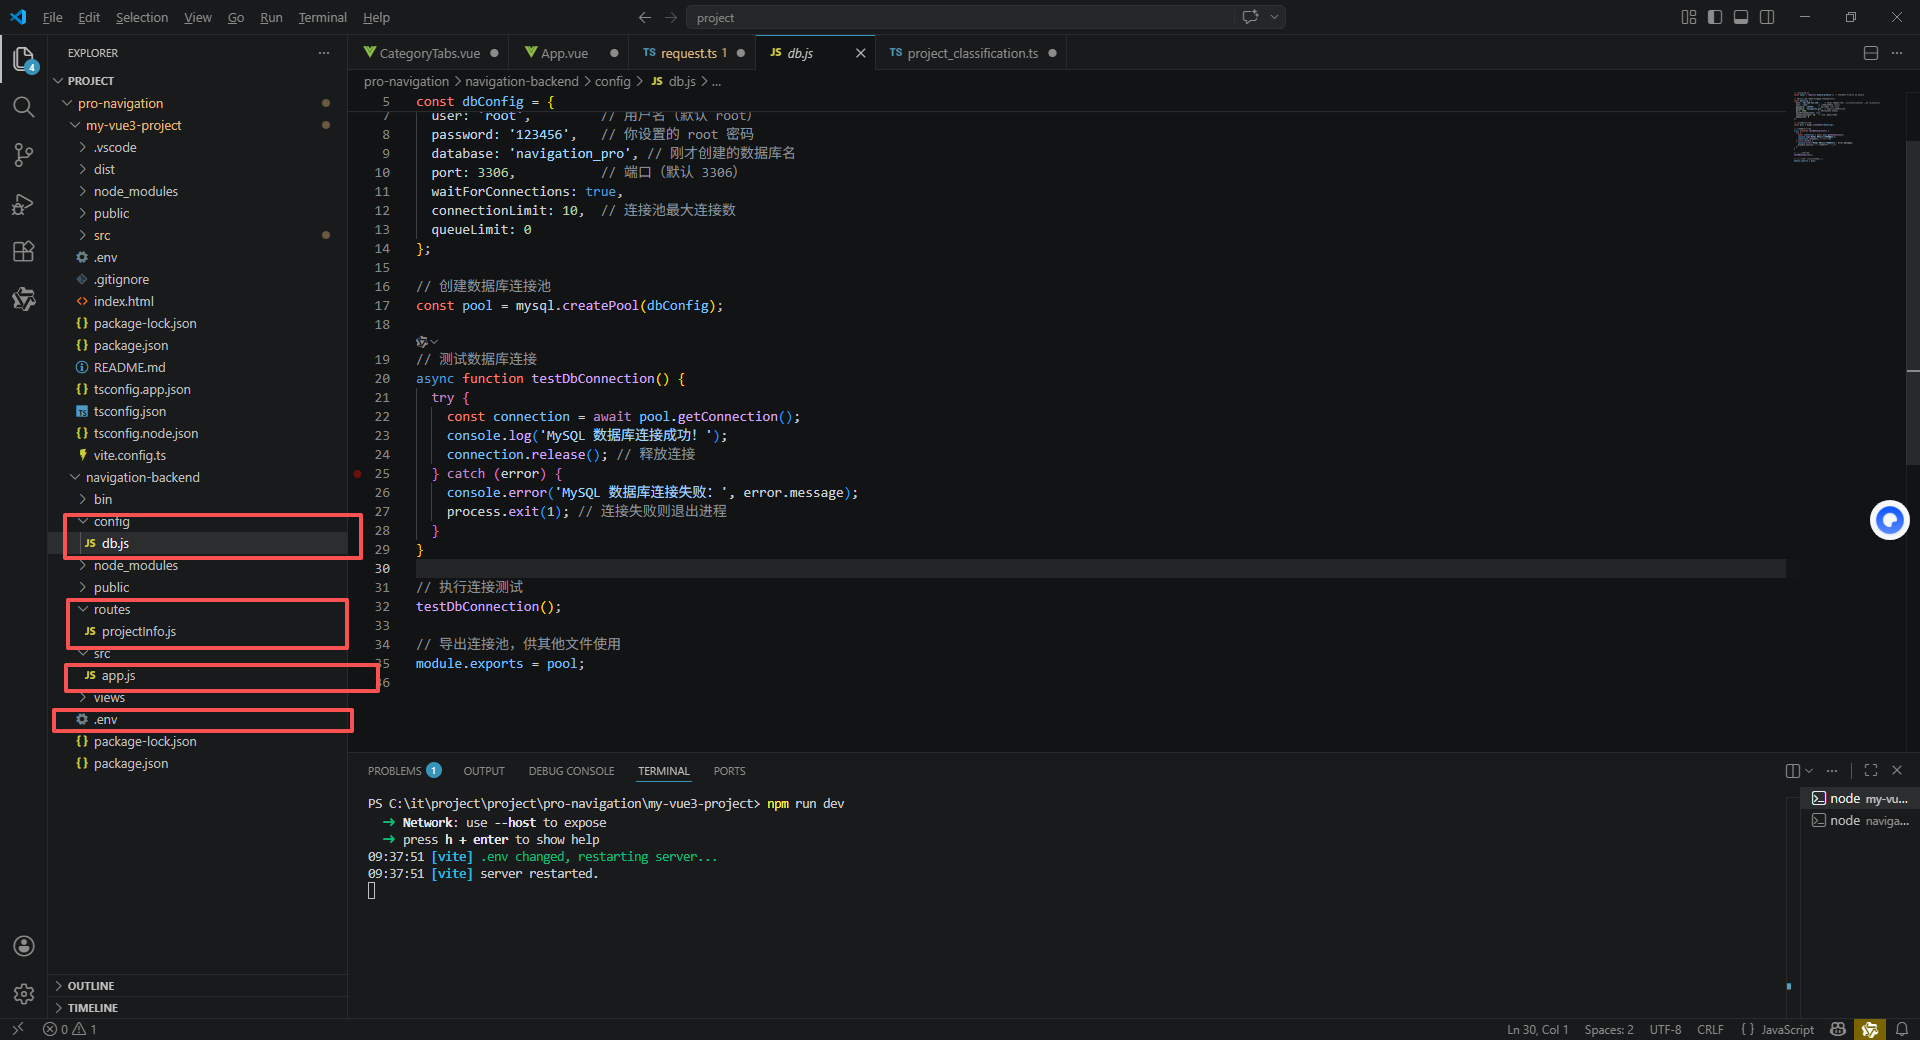Toggle the bottom Panel visibility

(x=1741, y=17)
